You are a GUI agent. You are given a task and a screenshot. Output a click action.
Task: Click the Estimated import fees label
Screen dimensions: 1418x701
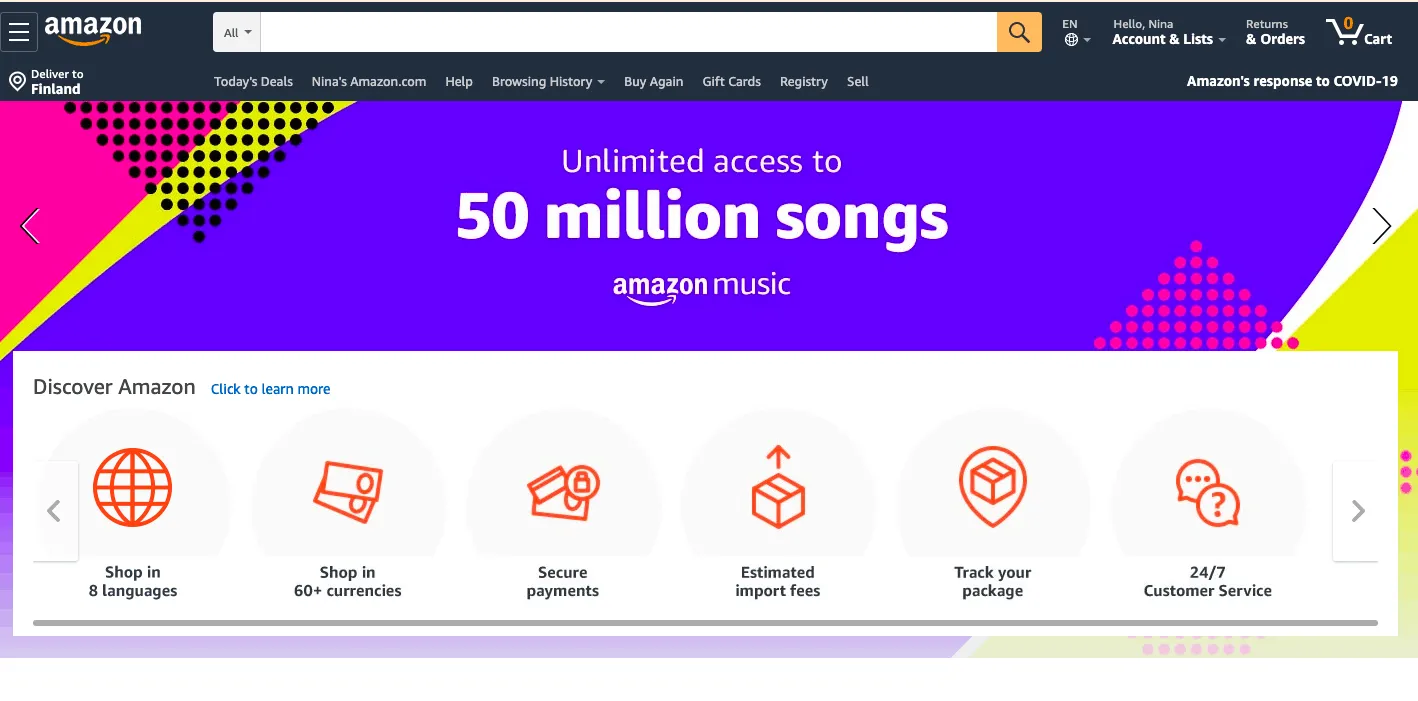click(778, 582)
